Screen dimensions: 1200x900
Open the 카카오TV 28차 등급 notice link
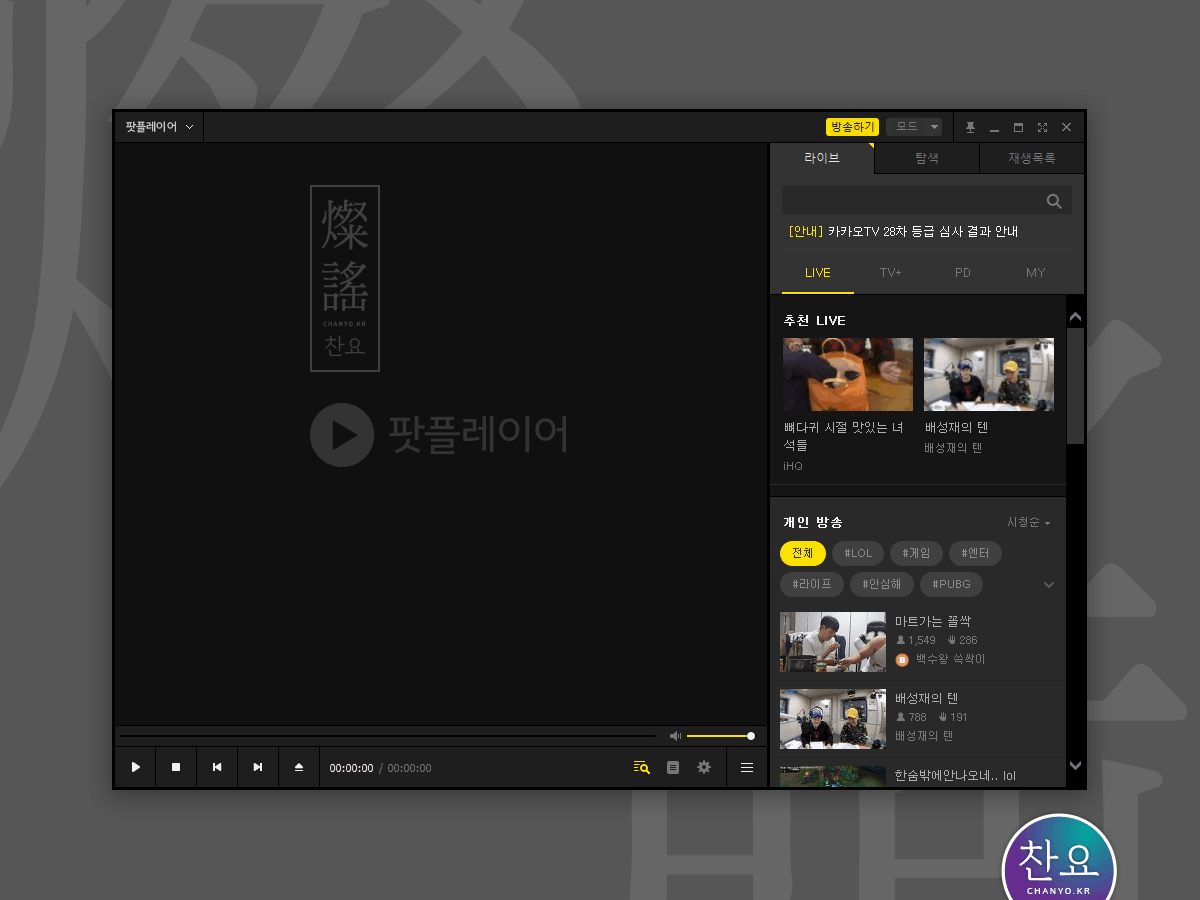[903, 231]
